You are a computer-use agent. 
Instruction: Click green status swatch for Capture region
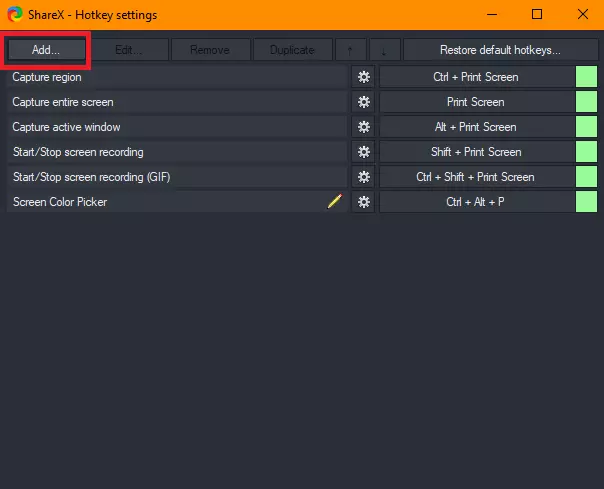tap(586, 77)
